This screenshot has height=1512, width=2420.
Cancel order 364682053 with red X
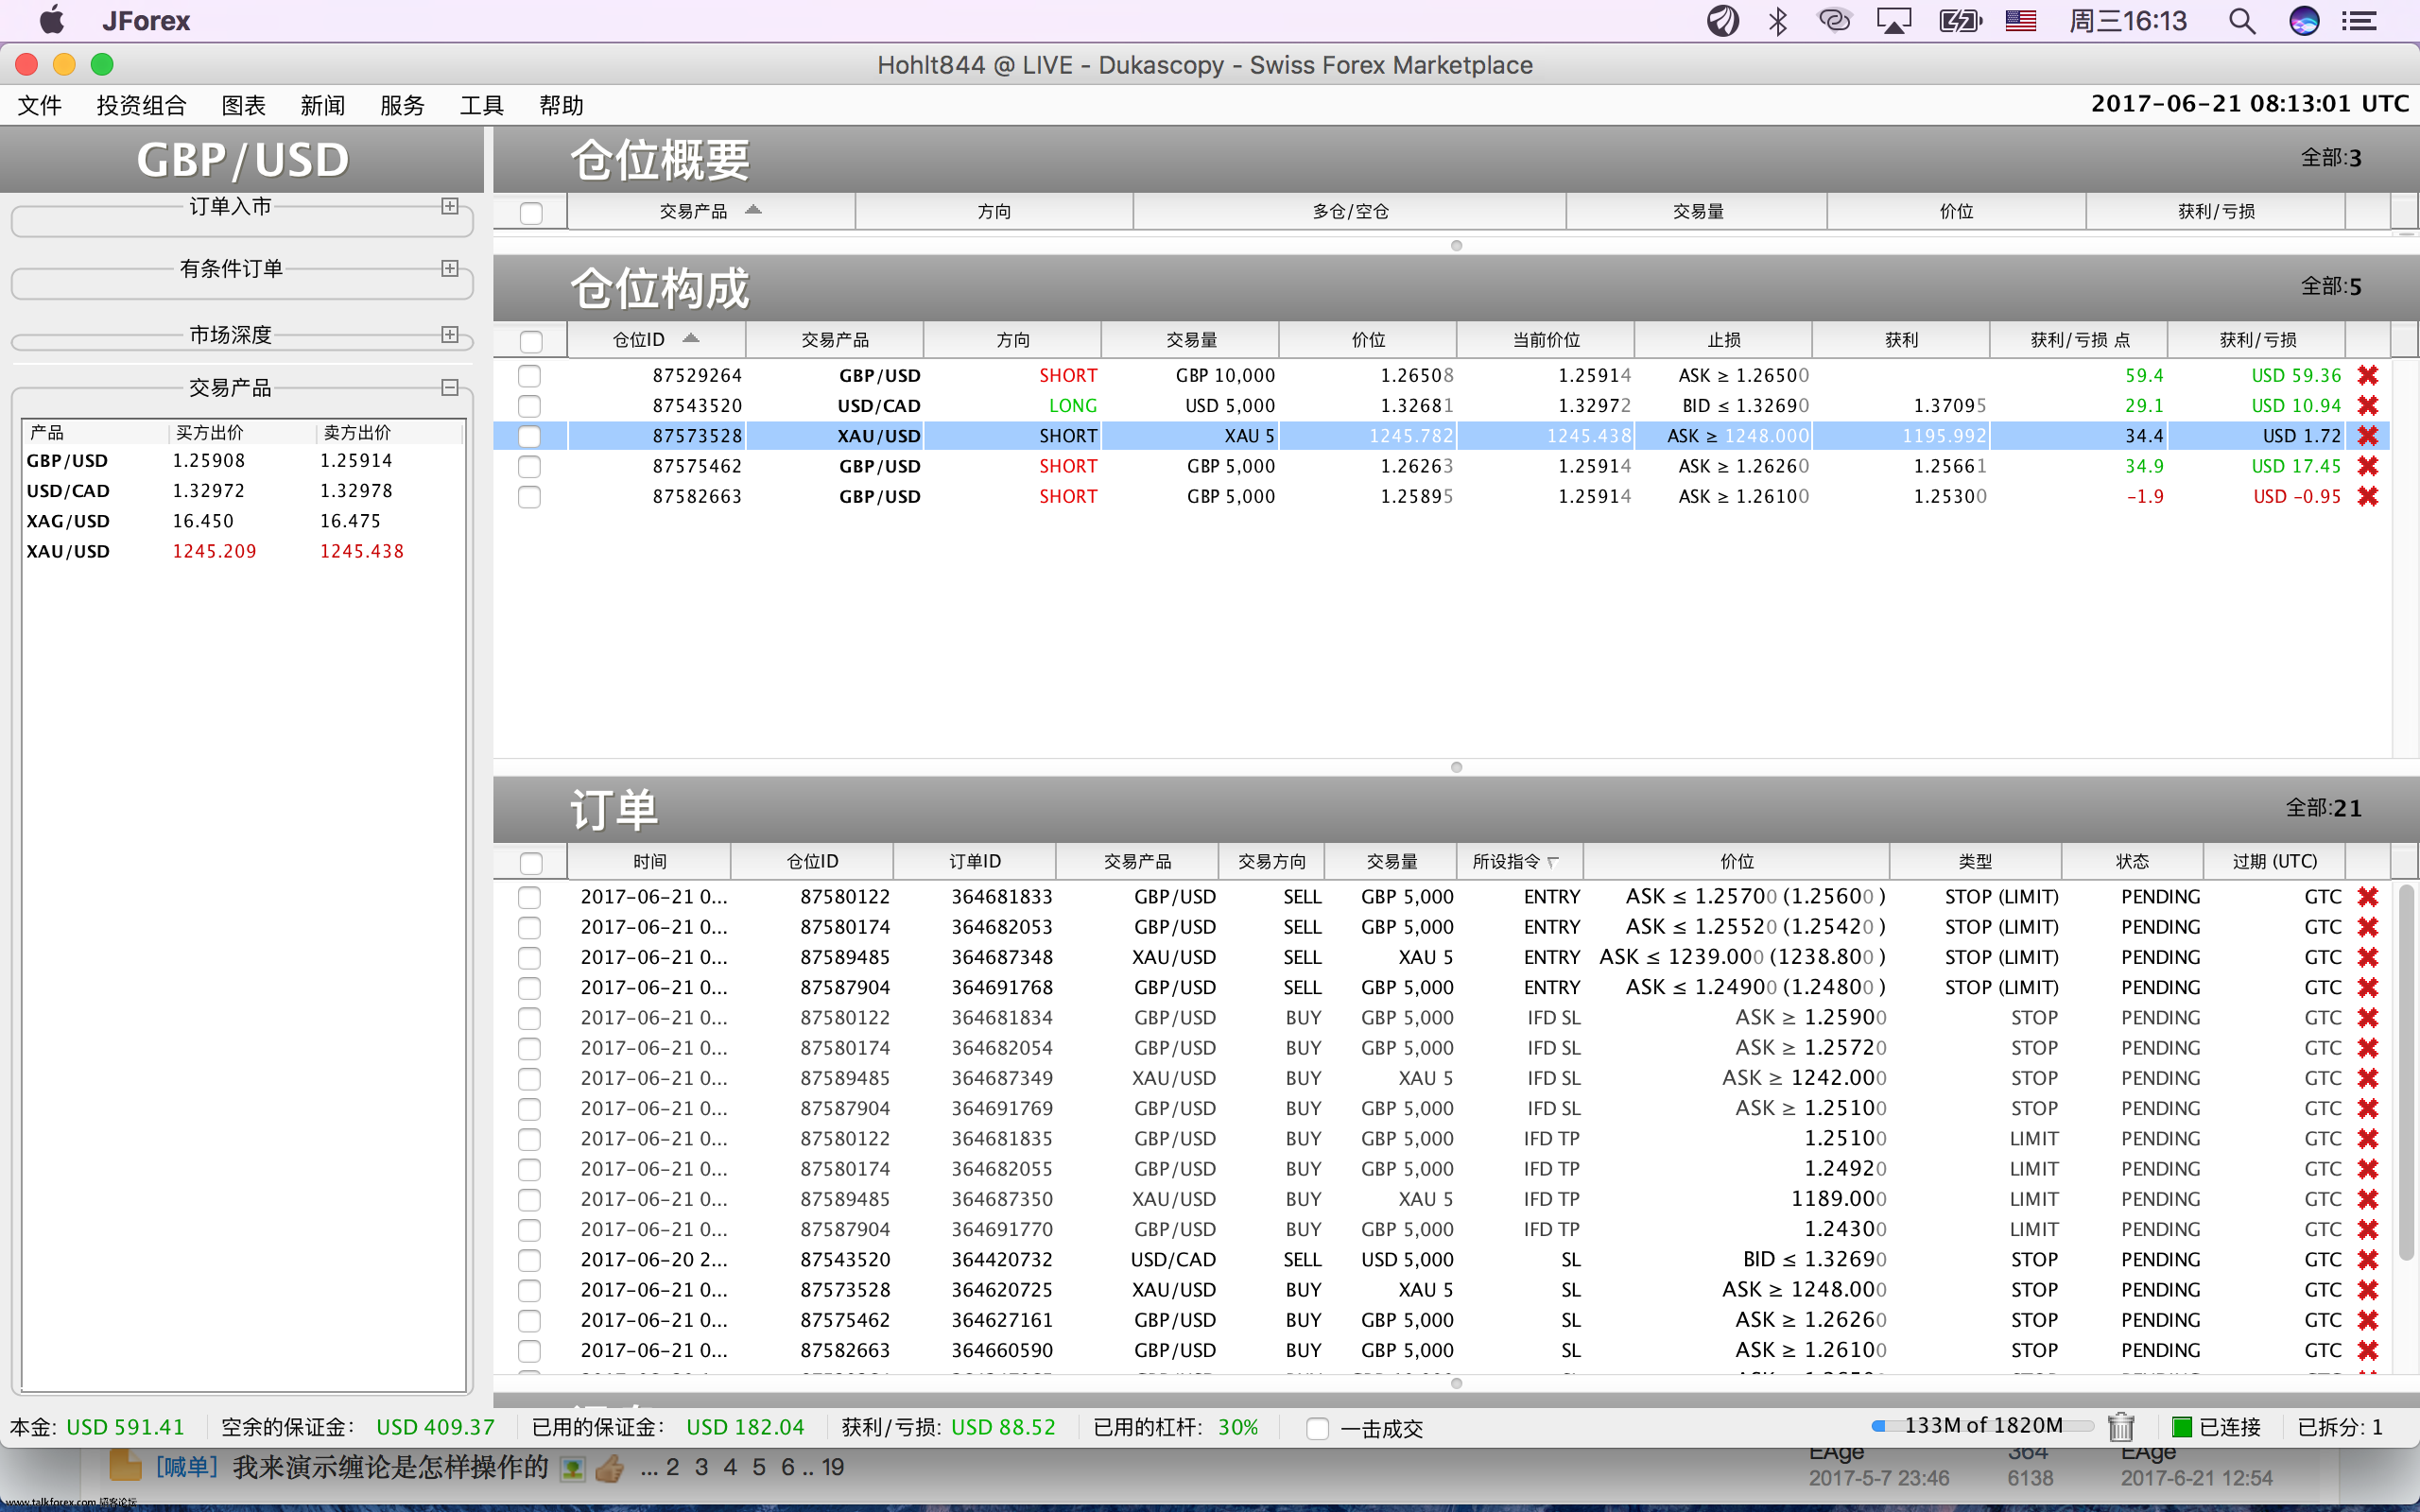click(x=2367, y=927)
